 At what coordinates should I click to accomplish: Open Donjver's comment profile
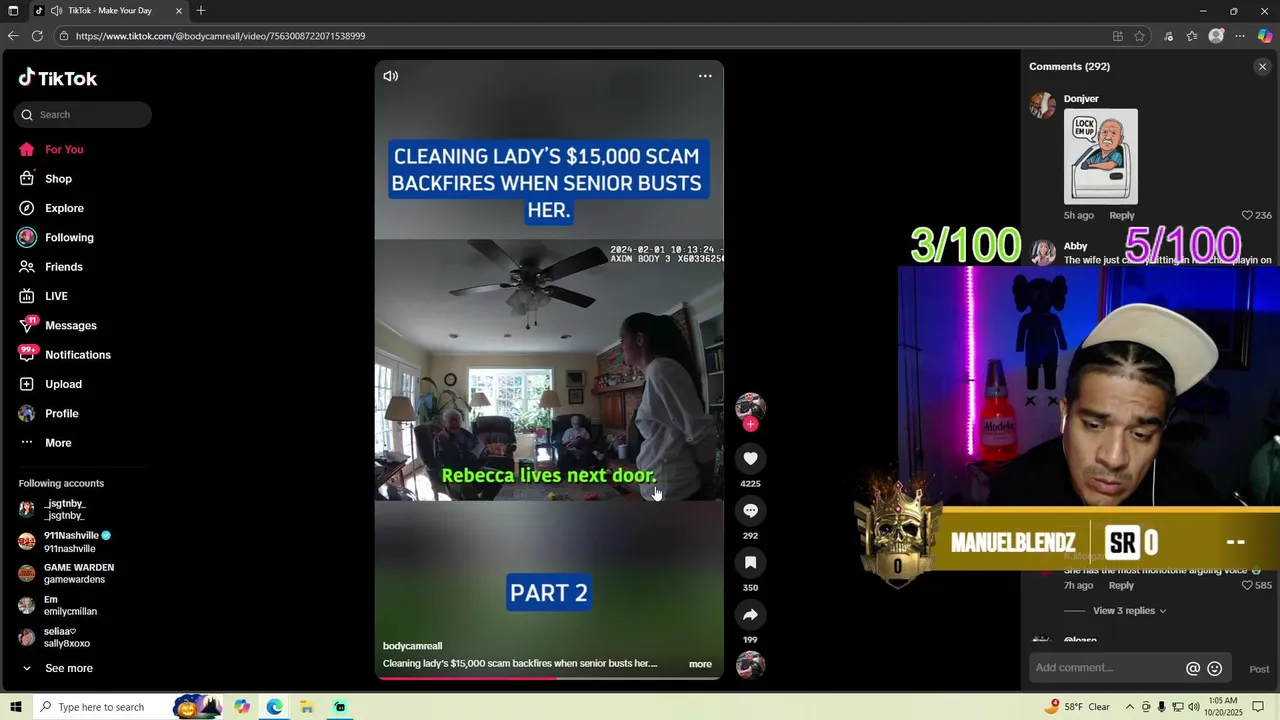click(1081, 99)
